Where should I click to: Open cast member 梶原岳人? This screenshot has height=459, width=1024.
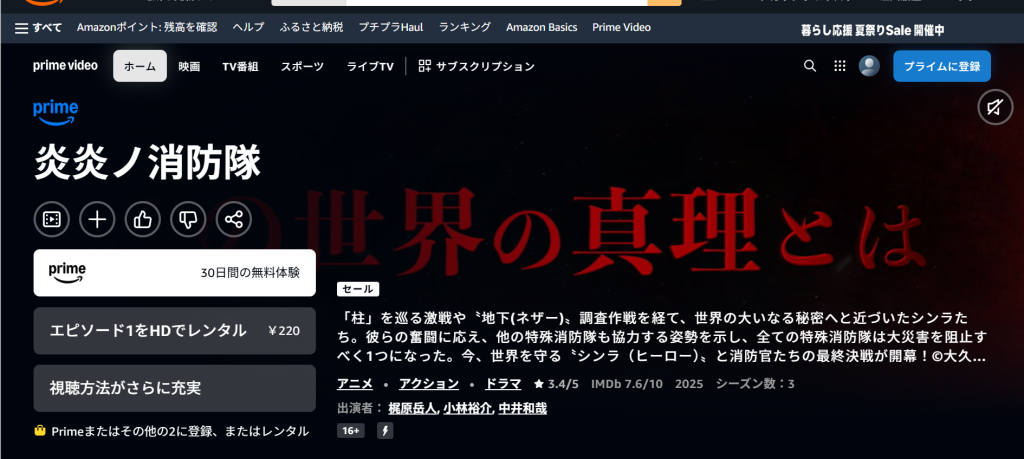[x=412, y=409]
